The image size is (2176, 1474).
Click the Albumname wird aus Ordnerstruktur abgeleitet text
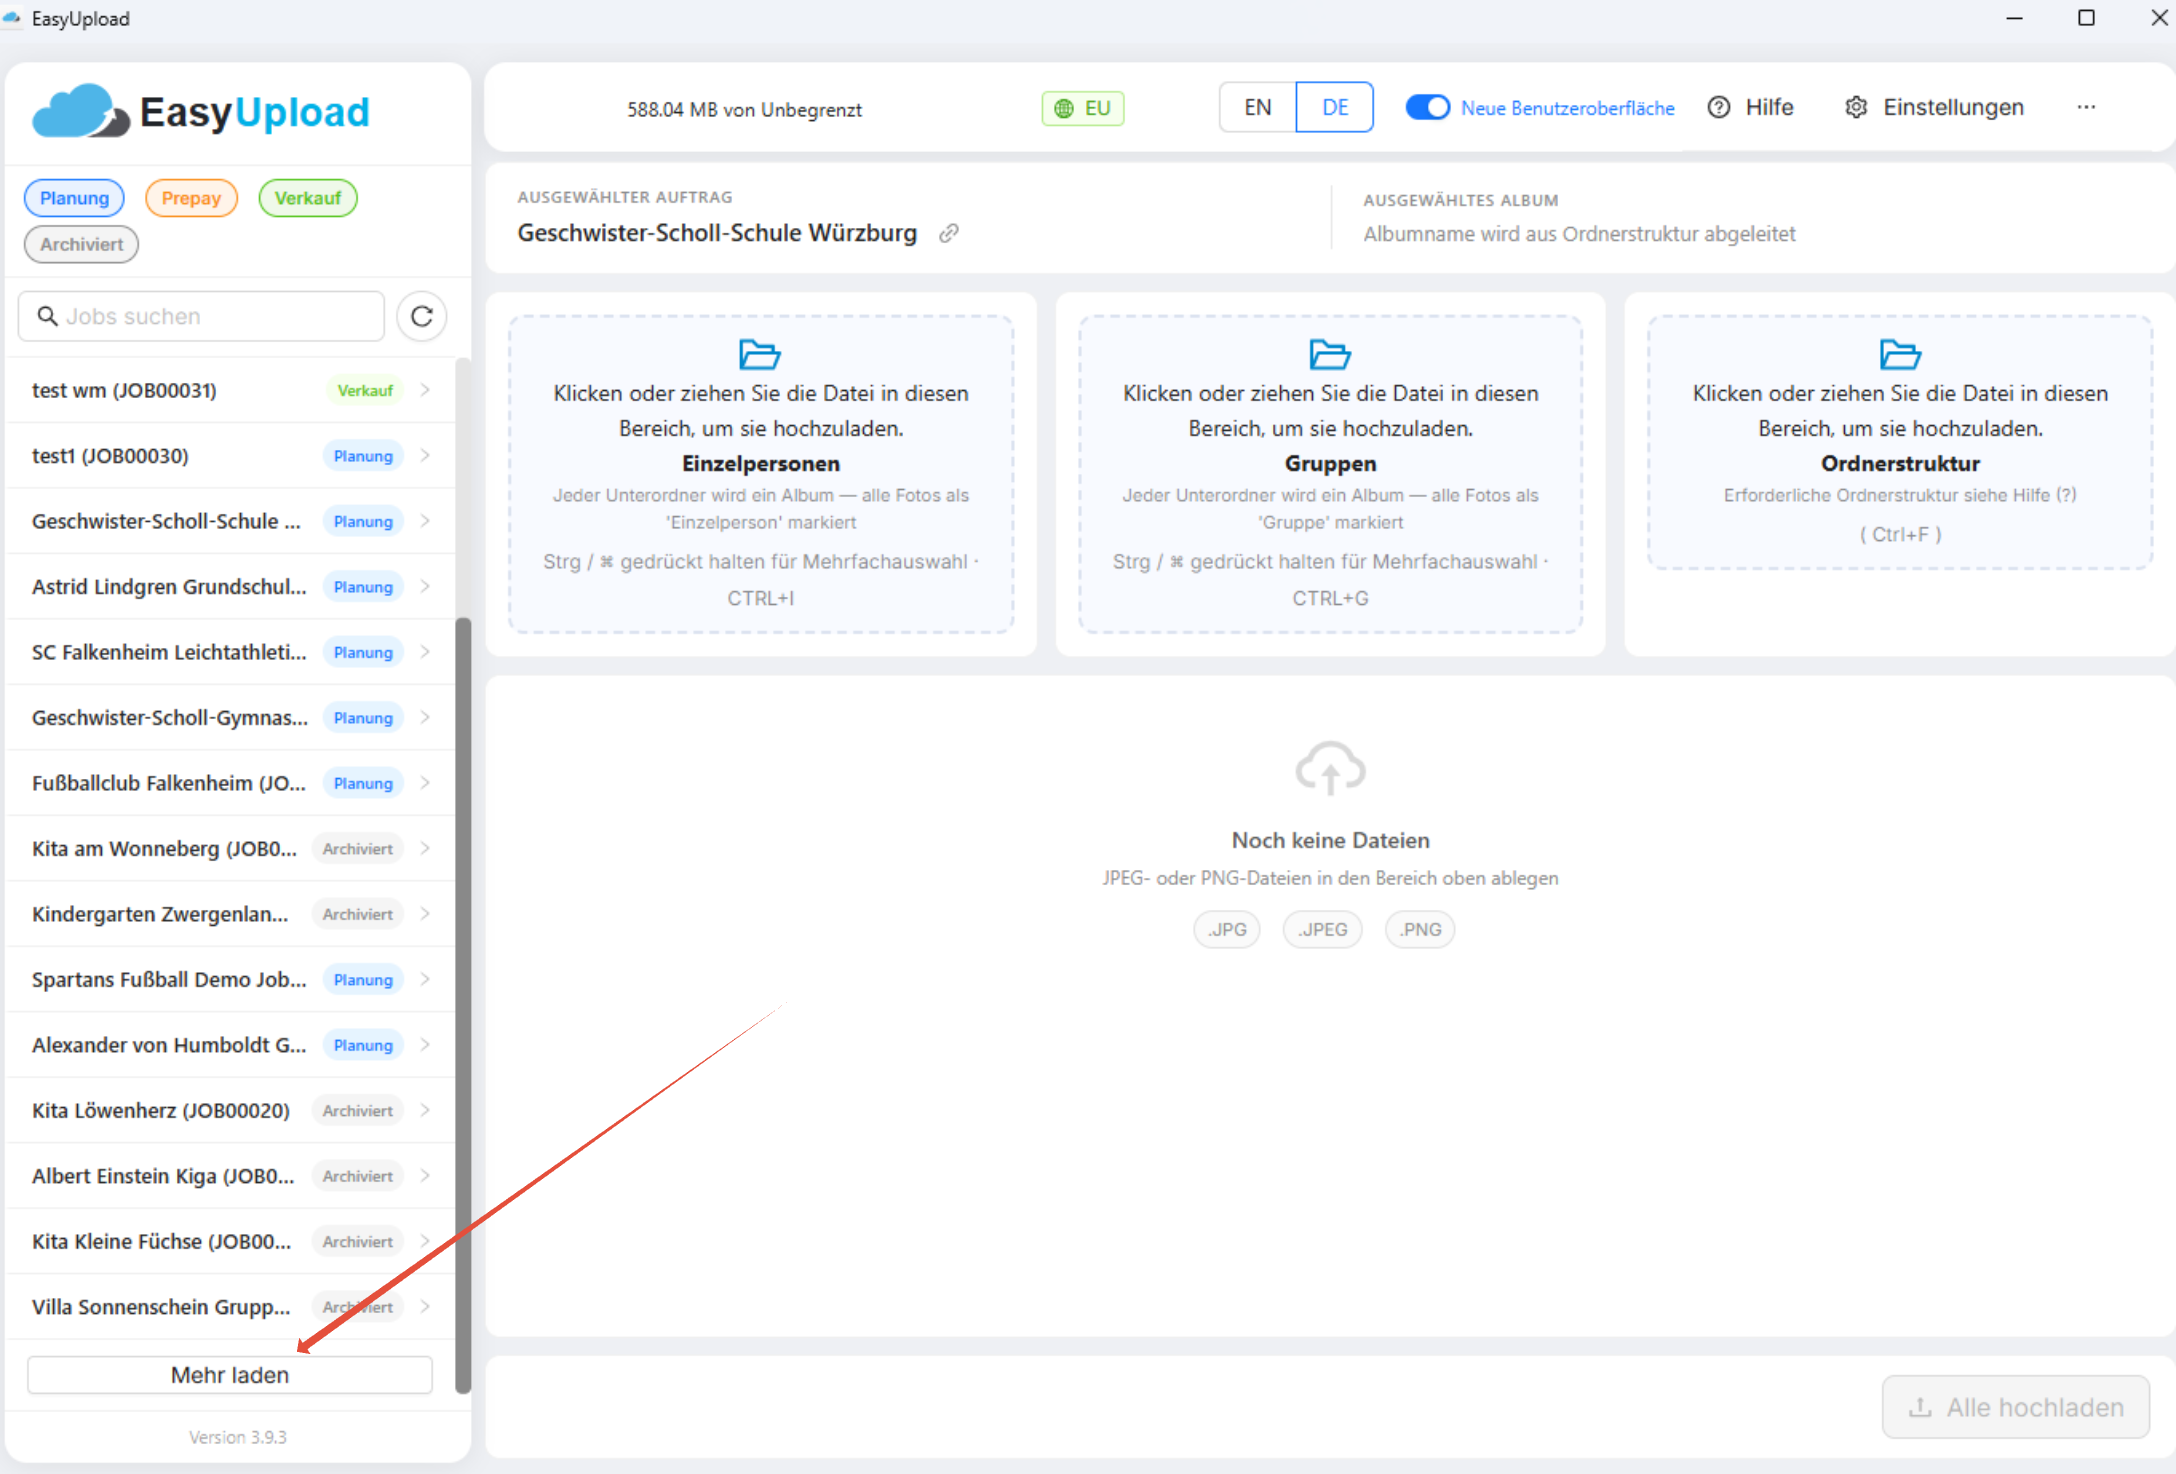point(1579,234)
